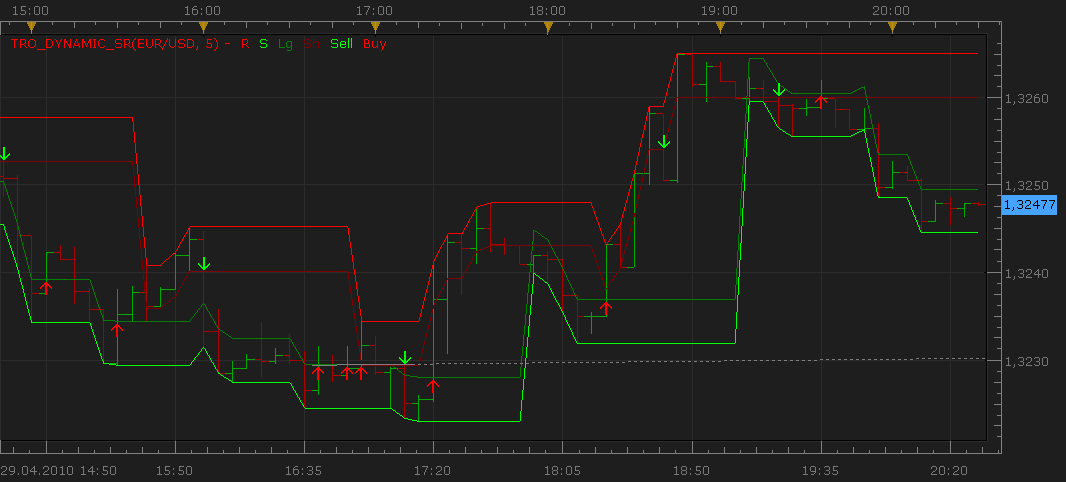
Task: Click the red Buy legend entry
Action: point(375,44)
